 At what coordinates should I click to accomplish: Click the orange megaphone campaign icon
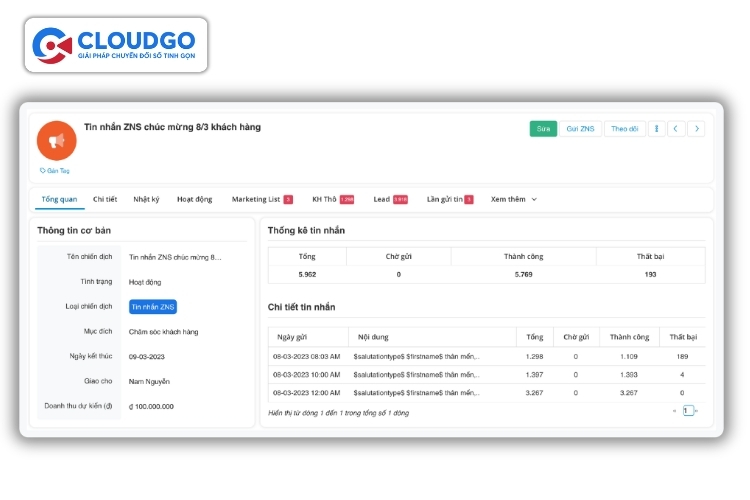click(57, 141)
